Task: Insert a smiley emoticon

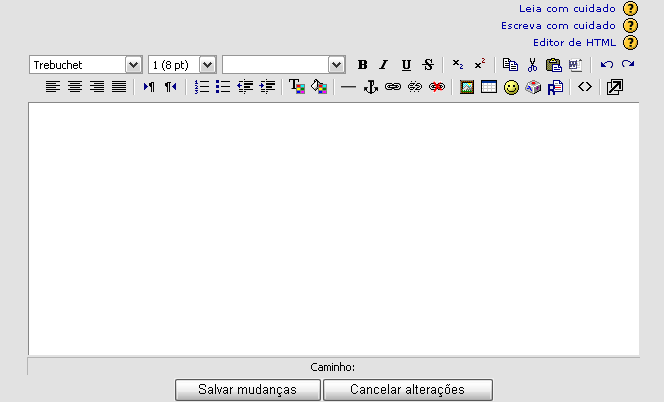Action: (511, 87)
